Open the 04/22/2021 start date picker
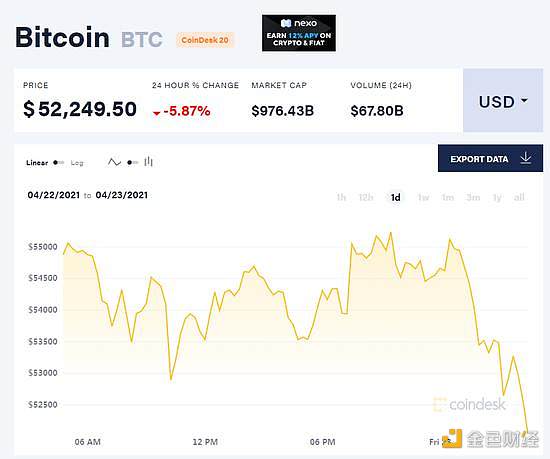The height and width of the screenshot is (459, 550). pyautogui.click(x=54, y=195)
